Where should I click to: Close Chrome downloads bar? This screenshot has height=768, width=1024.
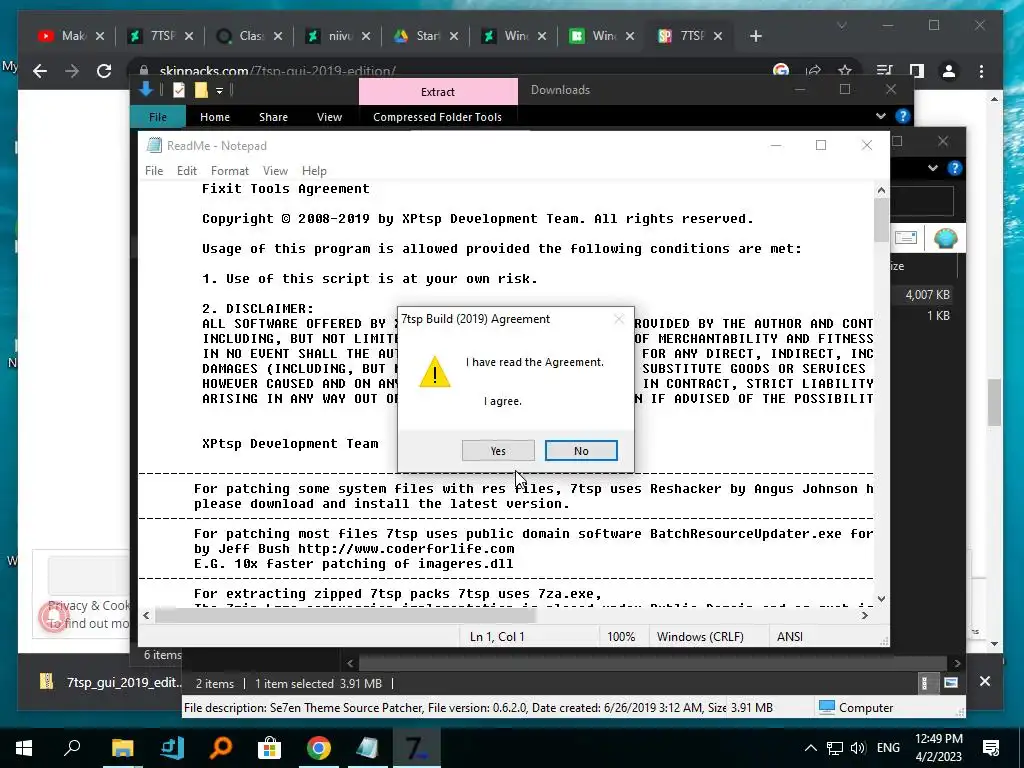tap(985, 681)
